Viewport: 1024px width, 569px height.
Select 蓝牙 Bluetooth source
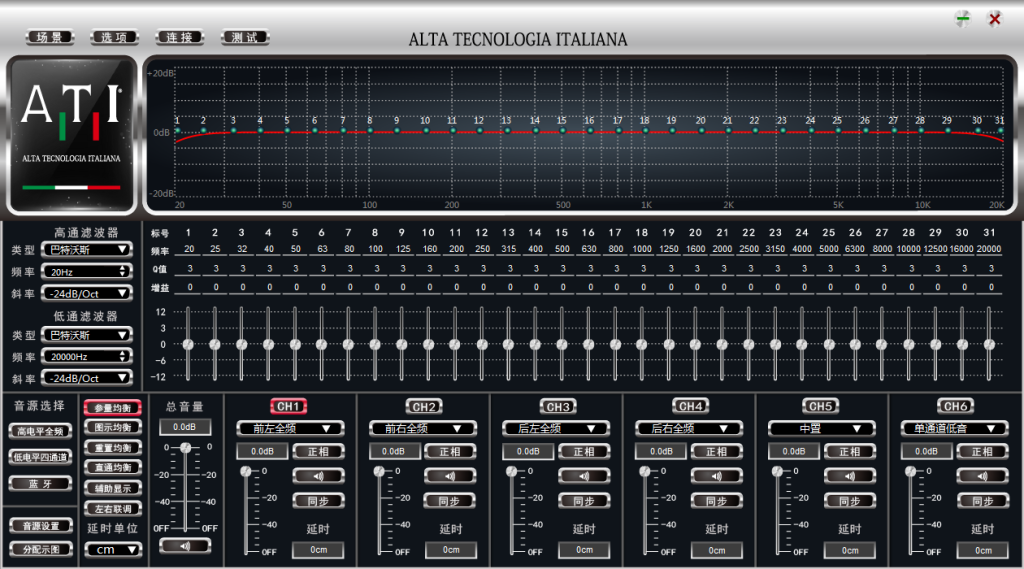click(40, 483)
